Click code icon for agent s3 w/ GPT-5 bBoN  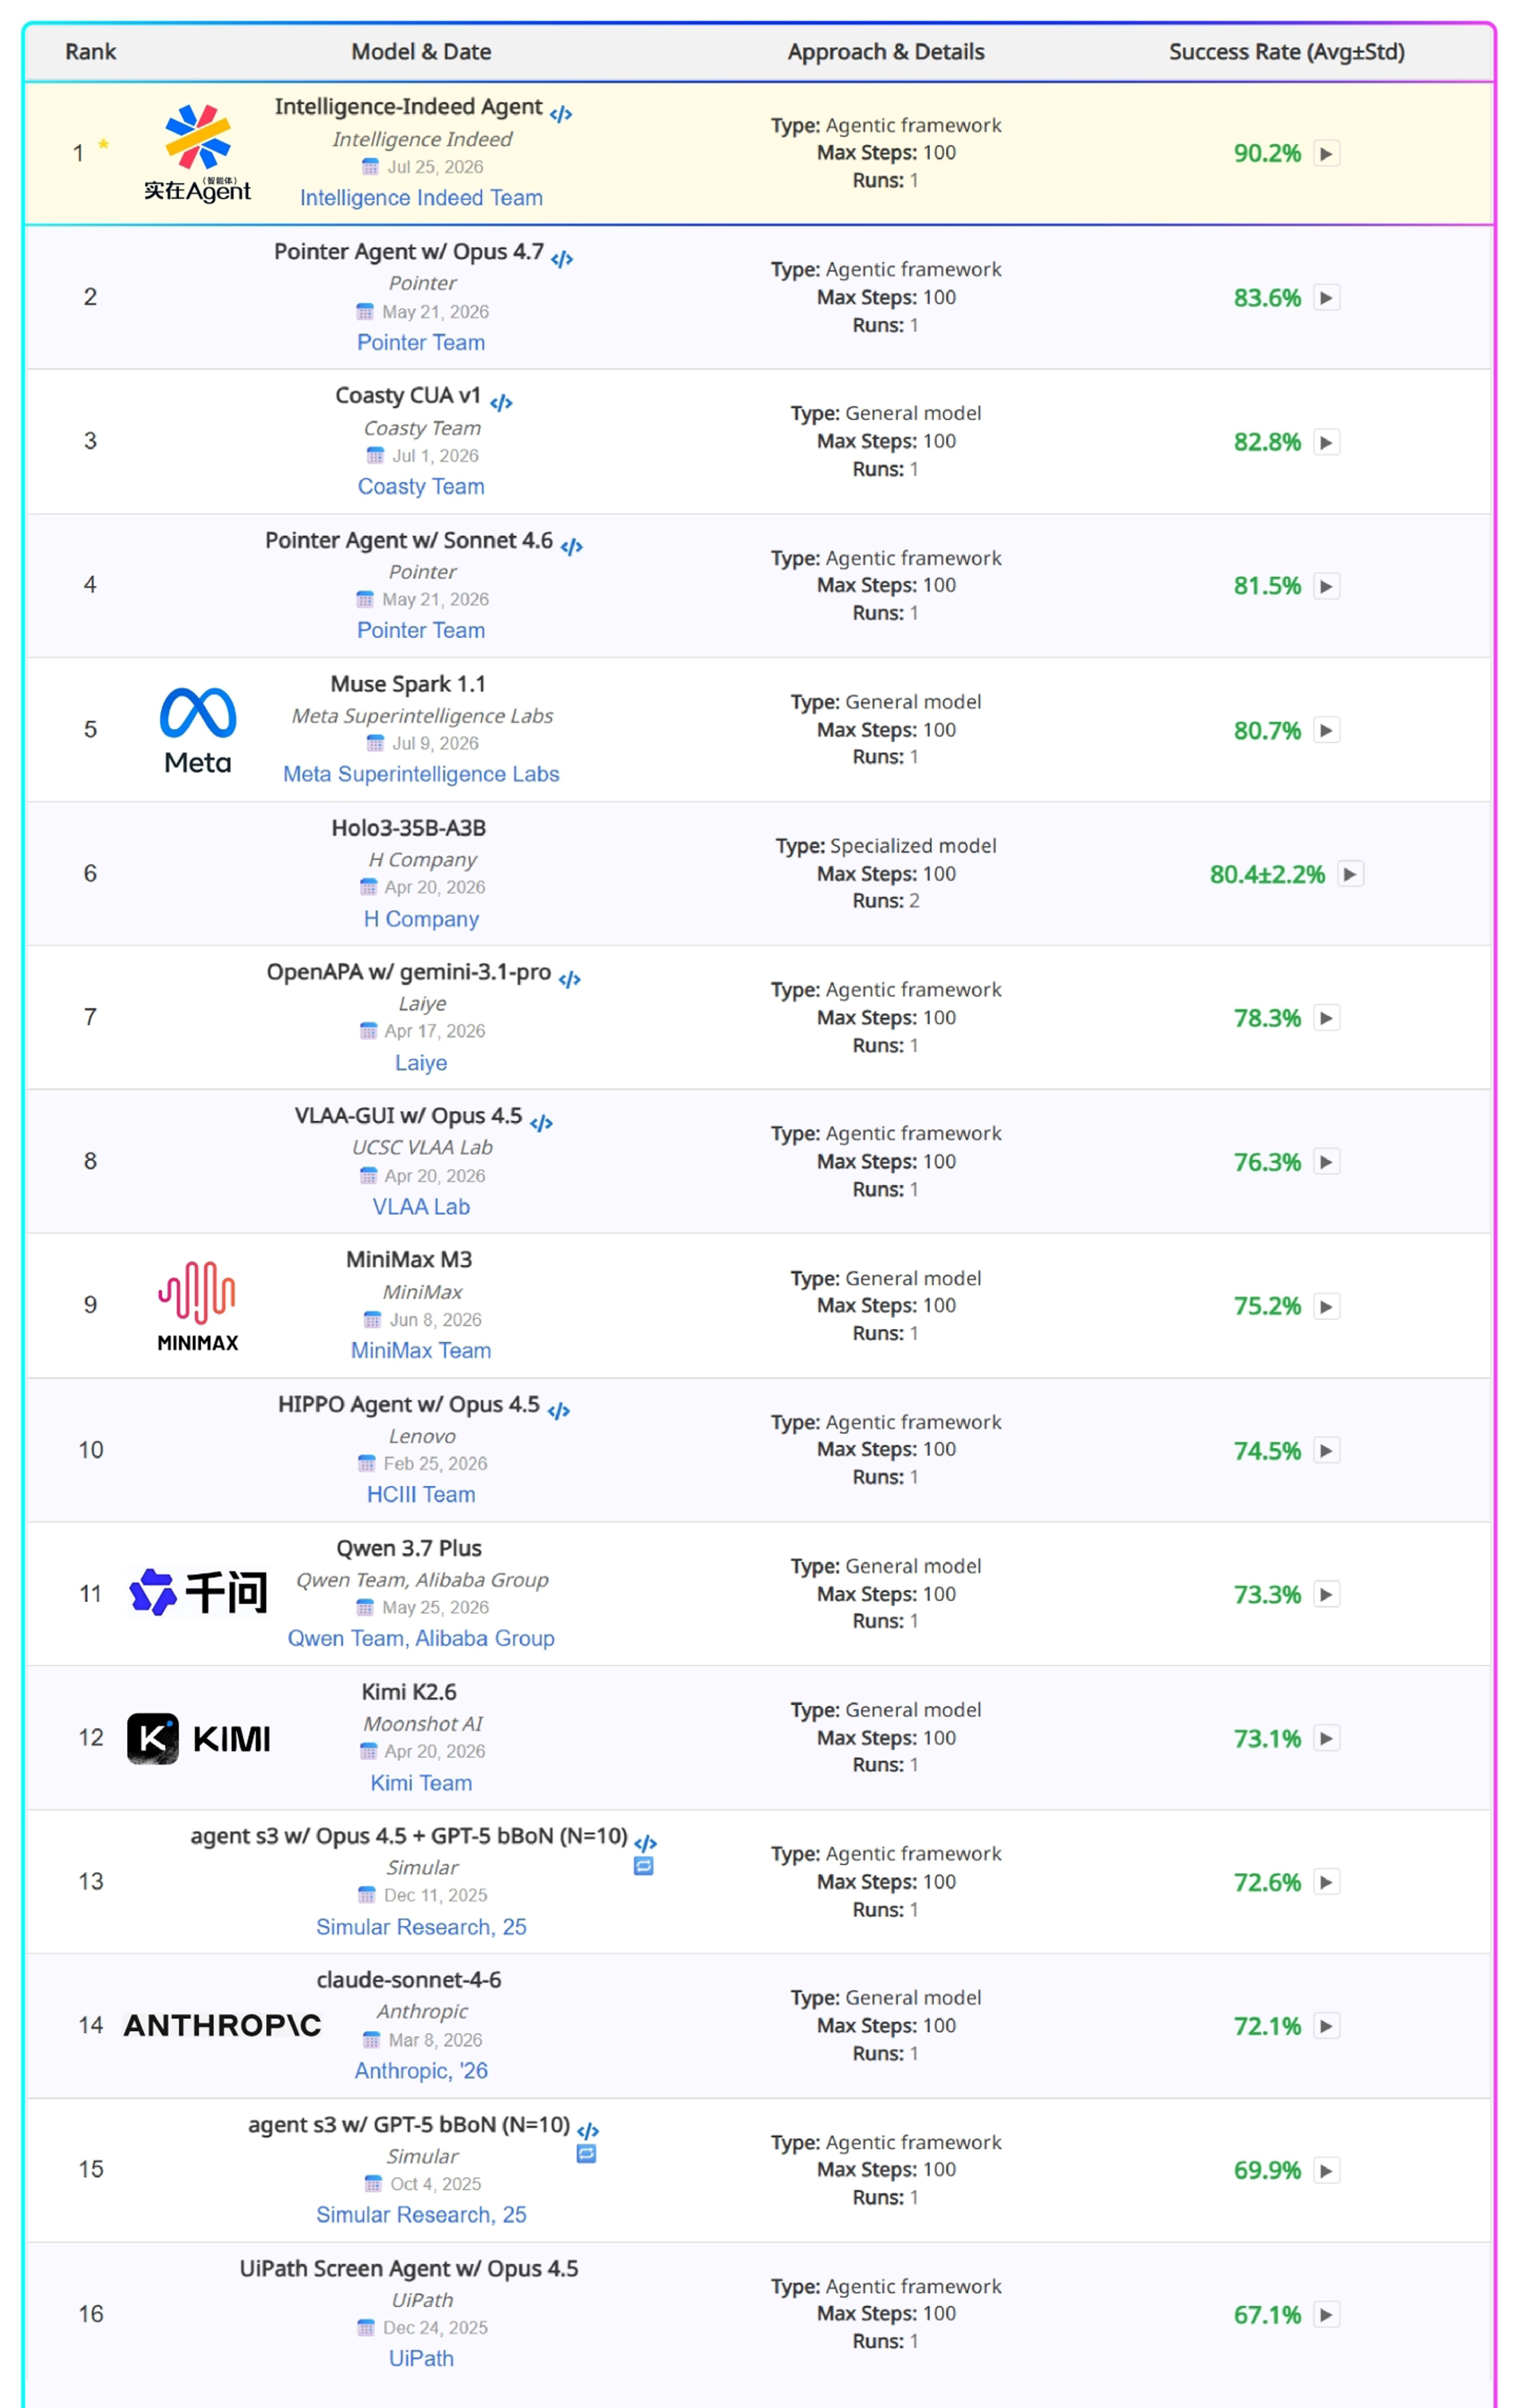coord(588,2131)
